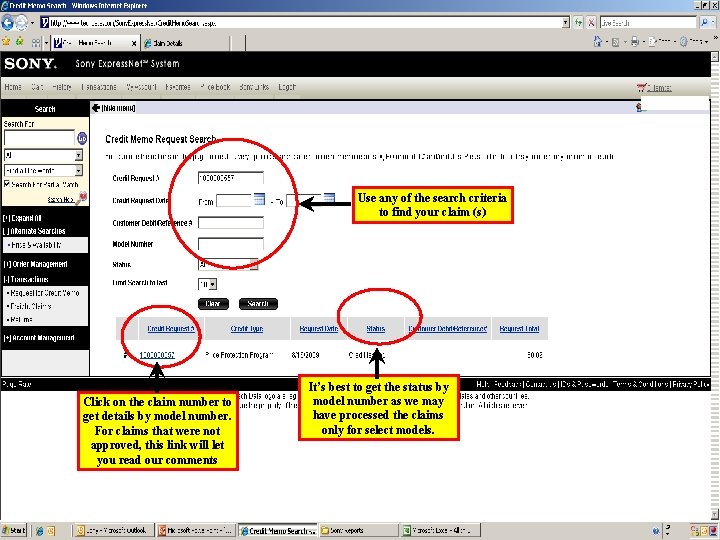Click the Customer Debit Reference # field
This screenshot has height=540, width=720.
point(231,223)
